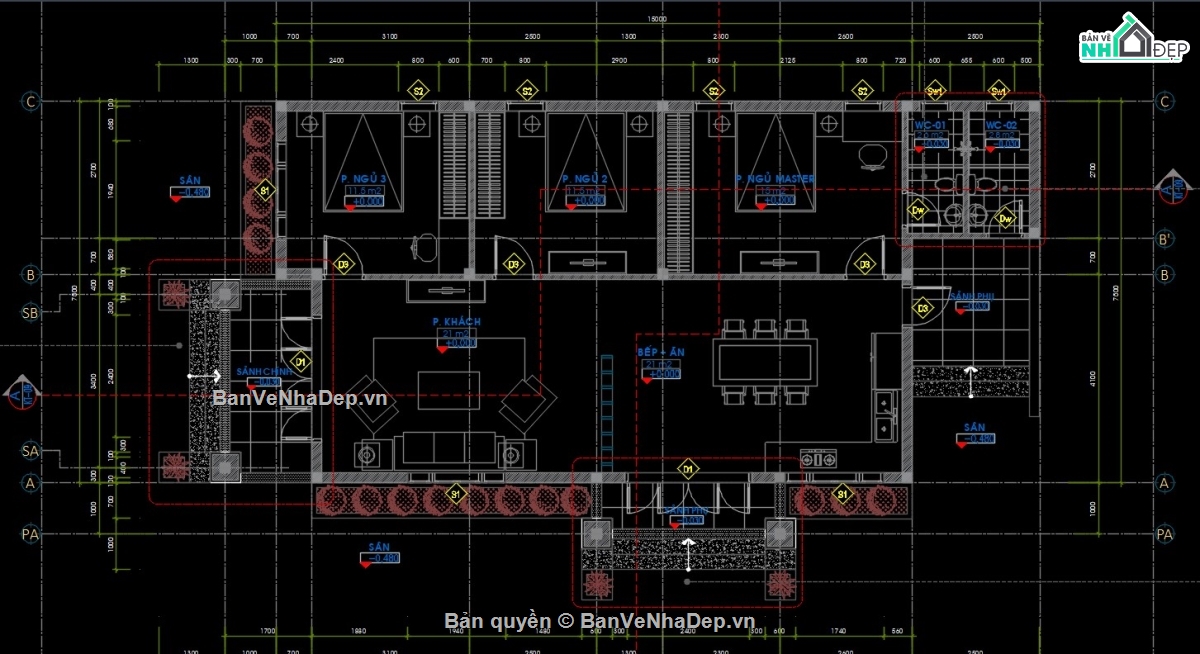Click the section marker on the left edge
This screenshot has height=654, width=1200.
pyautogui.click(x=21, y=395)
